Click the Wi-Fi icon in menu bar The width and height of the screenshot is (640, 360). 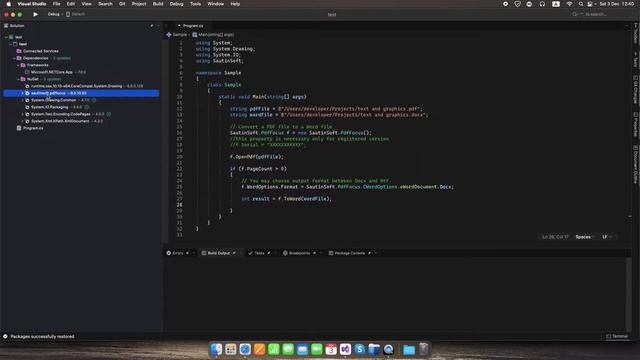[569, 4]
